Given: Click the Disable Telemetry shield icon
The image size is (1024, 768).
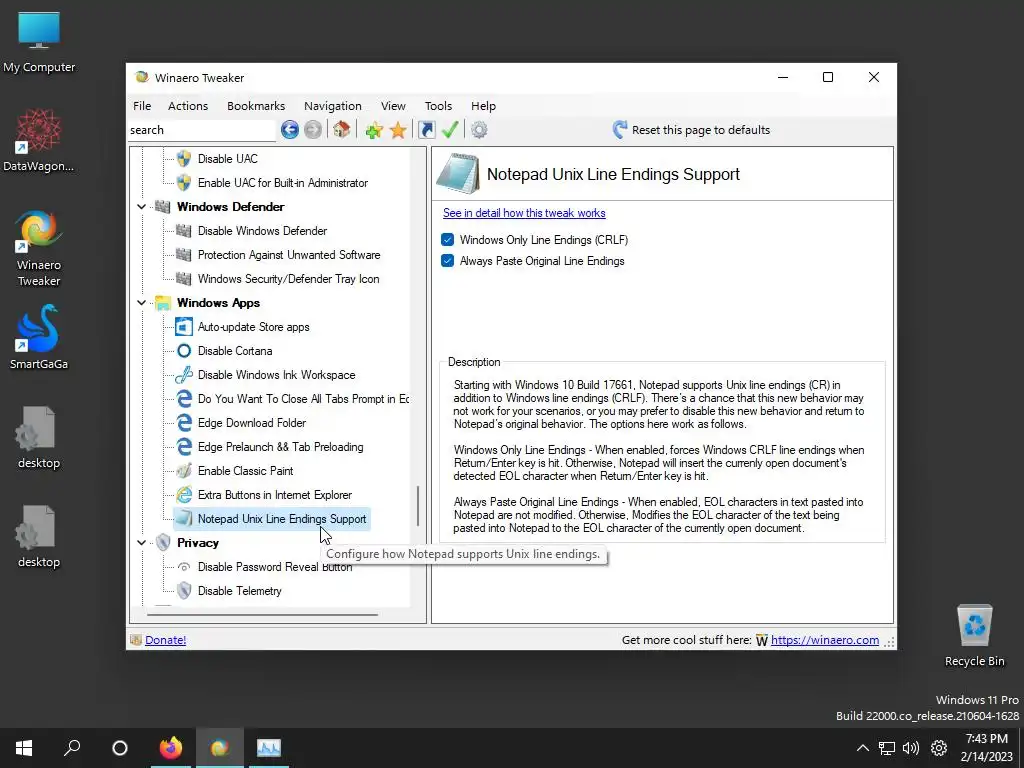Looking at the screenshot, I should pos(184,591).
